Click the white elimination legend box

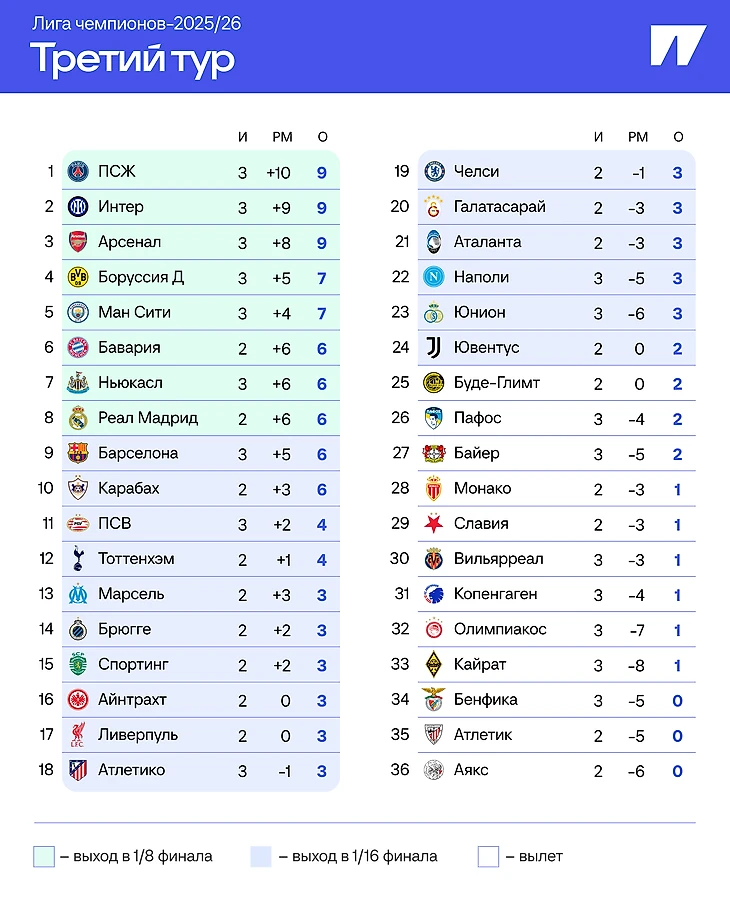(488, 857)
